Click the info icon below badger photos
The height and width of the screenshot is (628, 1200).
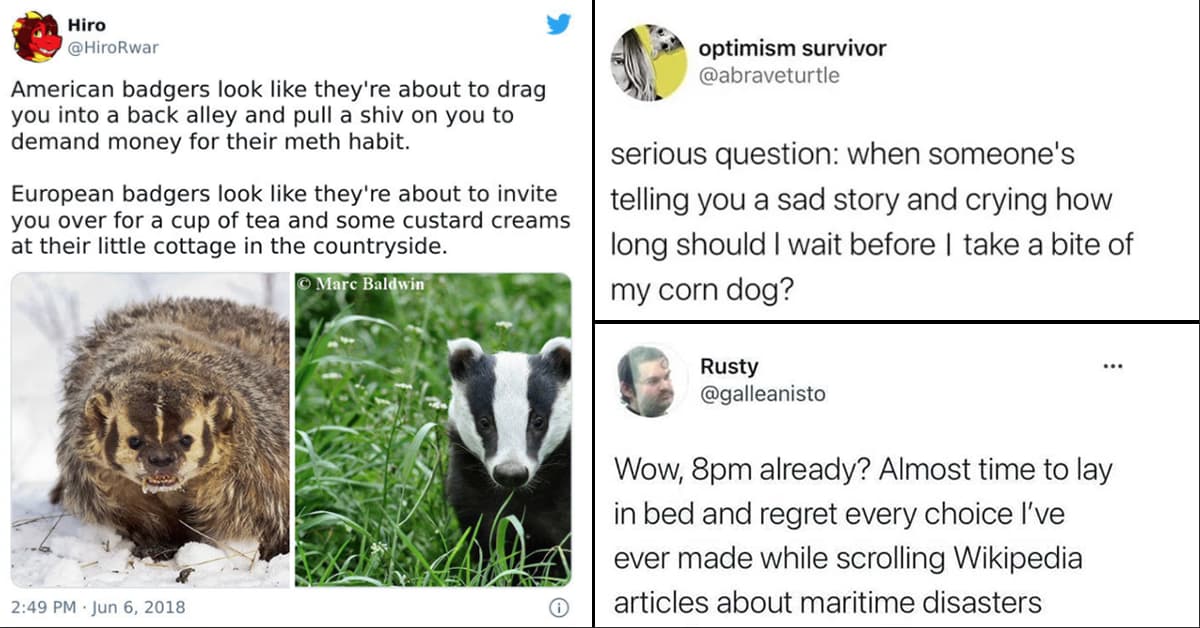559,607
